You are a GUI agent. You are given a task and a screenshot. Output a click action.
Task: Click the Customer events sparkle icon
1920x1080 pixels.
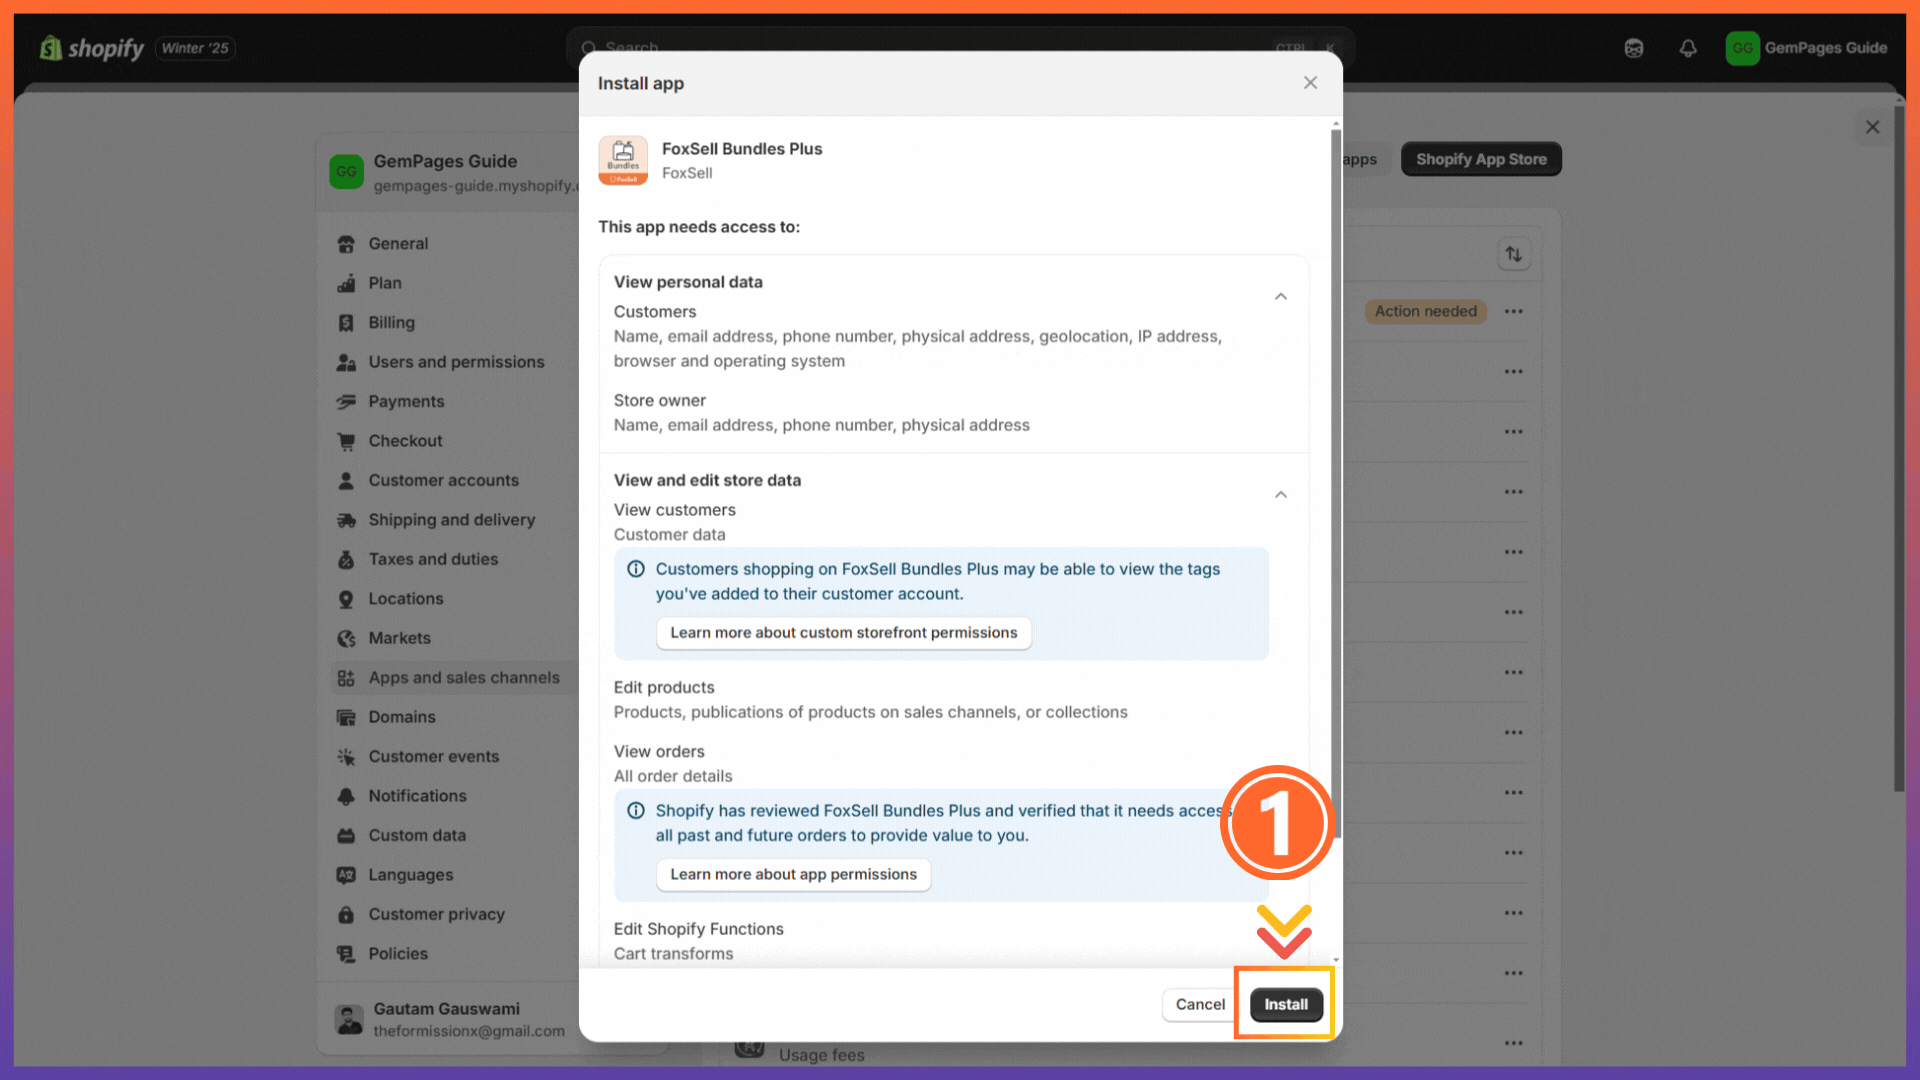pos(346,756)
